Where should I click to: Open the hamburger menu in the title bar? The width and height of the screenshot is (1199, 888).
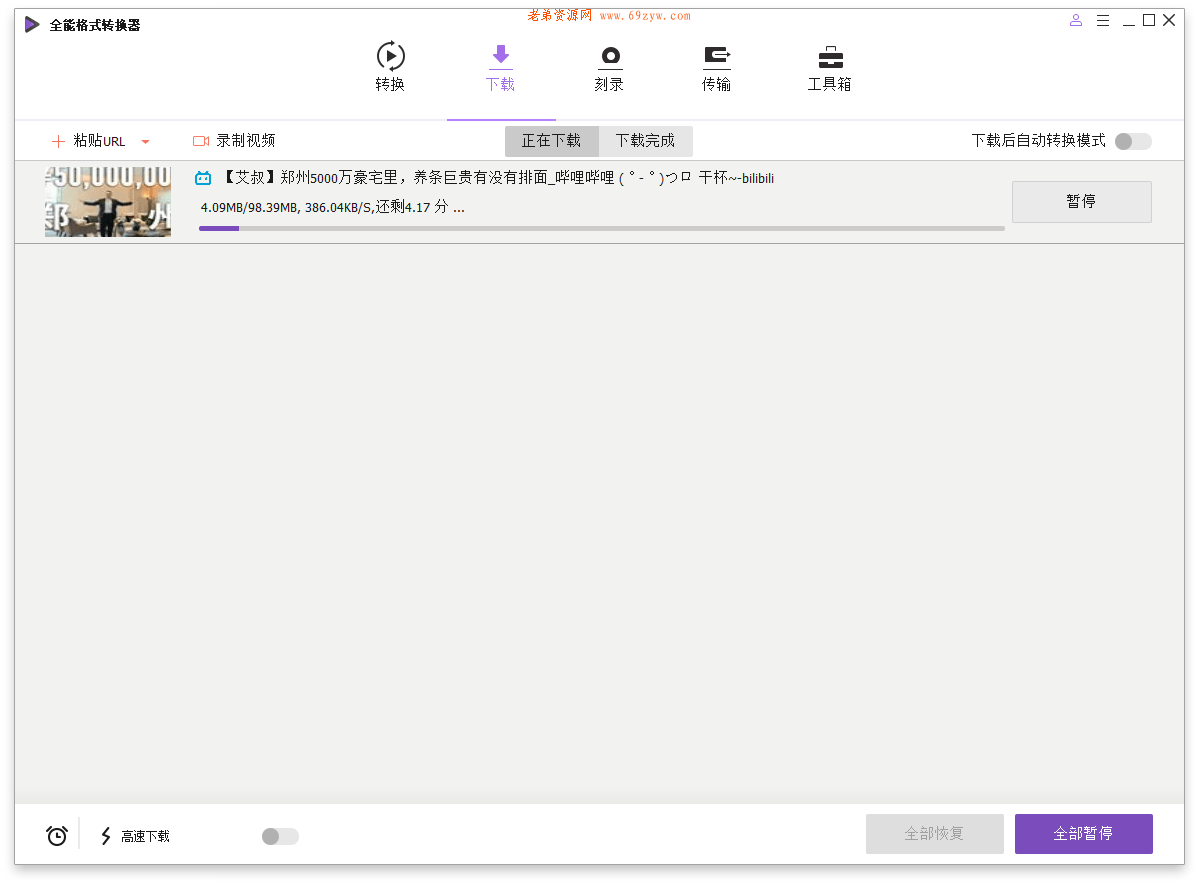click(x=1103, y=21)
